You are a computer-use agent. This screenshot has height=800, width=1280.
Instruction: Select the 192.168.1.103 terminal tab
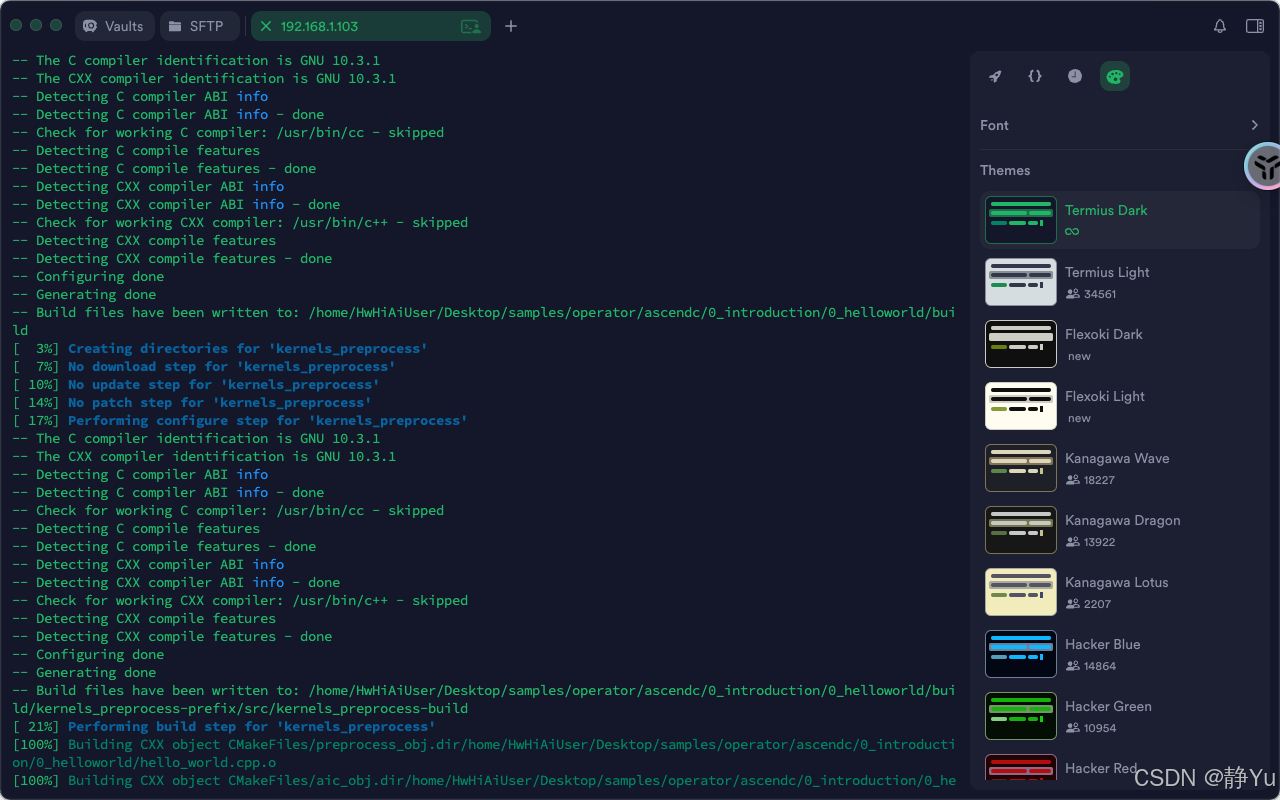click(x=371, y=26)
